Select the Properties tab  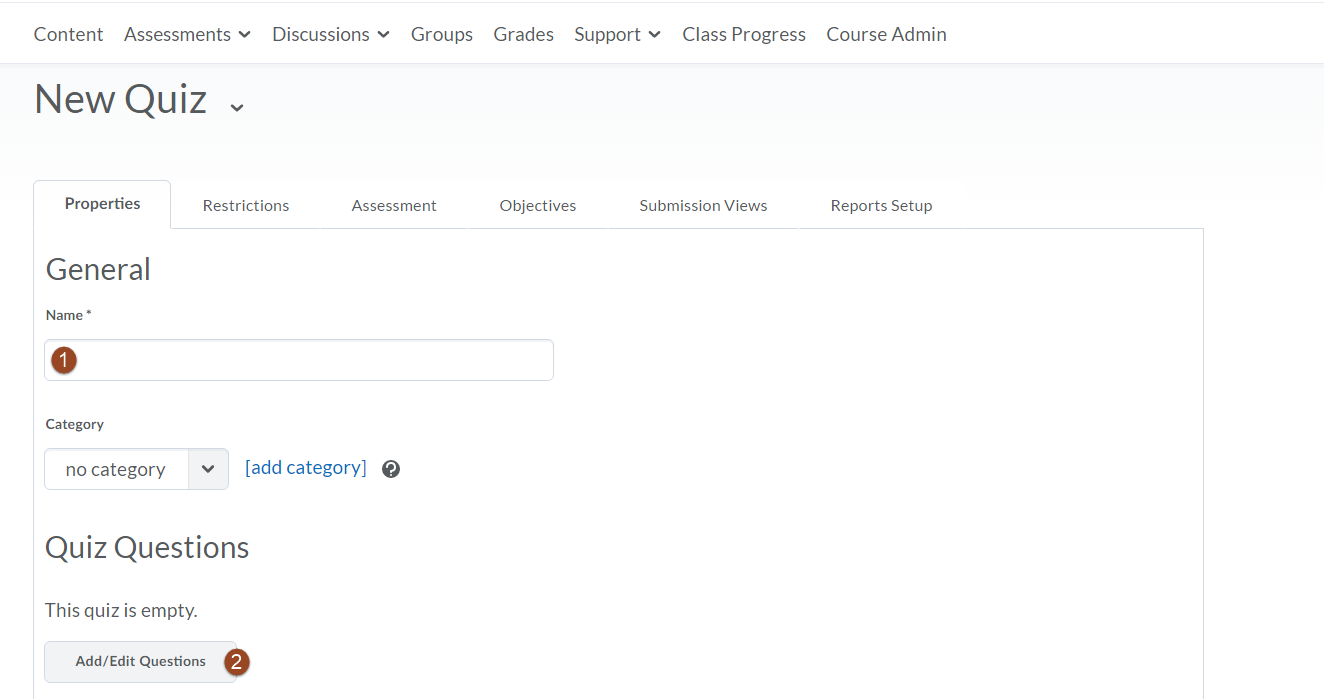[x=102, y=204]
